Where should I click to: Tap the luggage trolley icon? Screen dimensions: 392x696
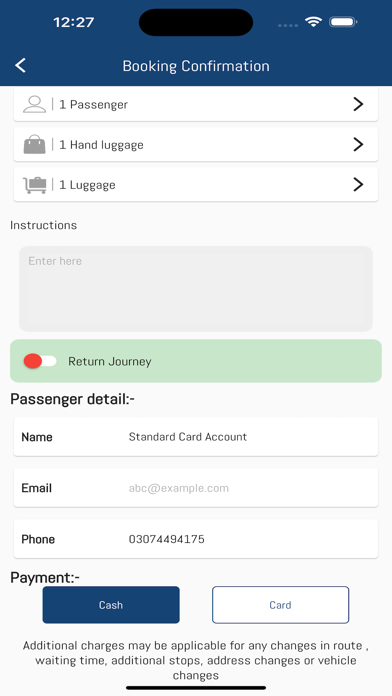[35, 185]
